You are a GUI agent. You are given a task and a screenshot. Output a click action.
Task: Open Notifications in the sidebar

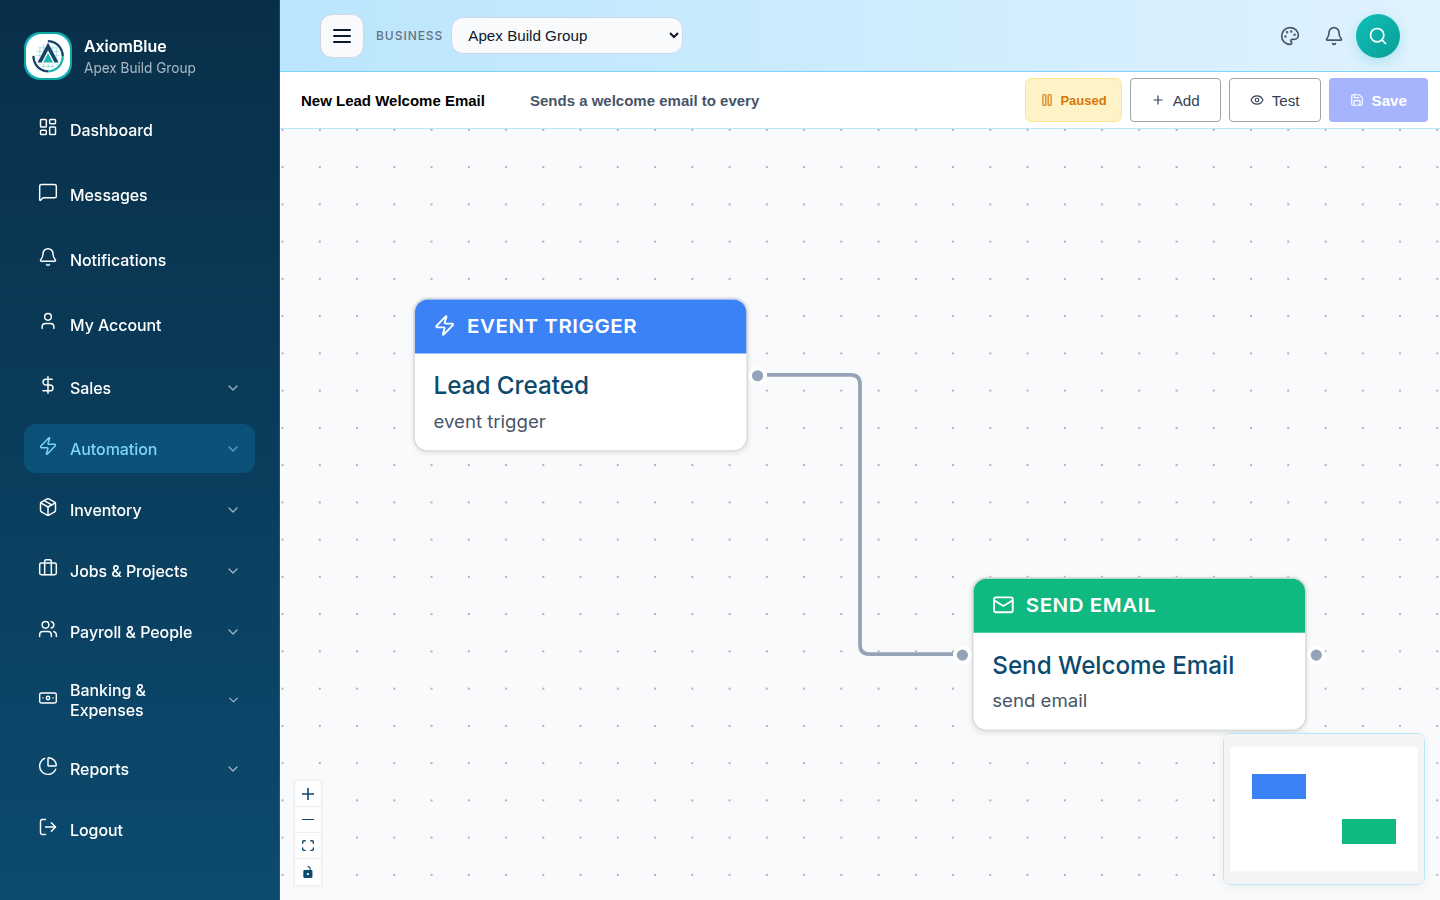coord(139,260)
